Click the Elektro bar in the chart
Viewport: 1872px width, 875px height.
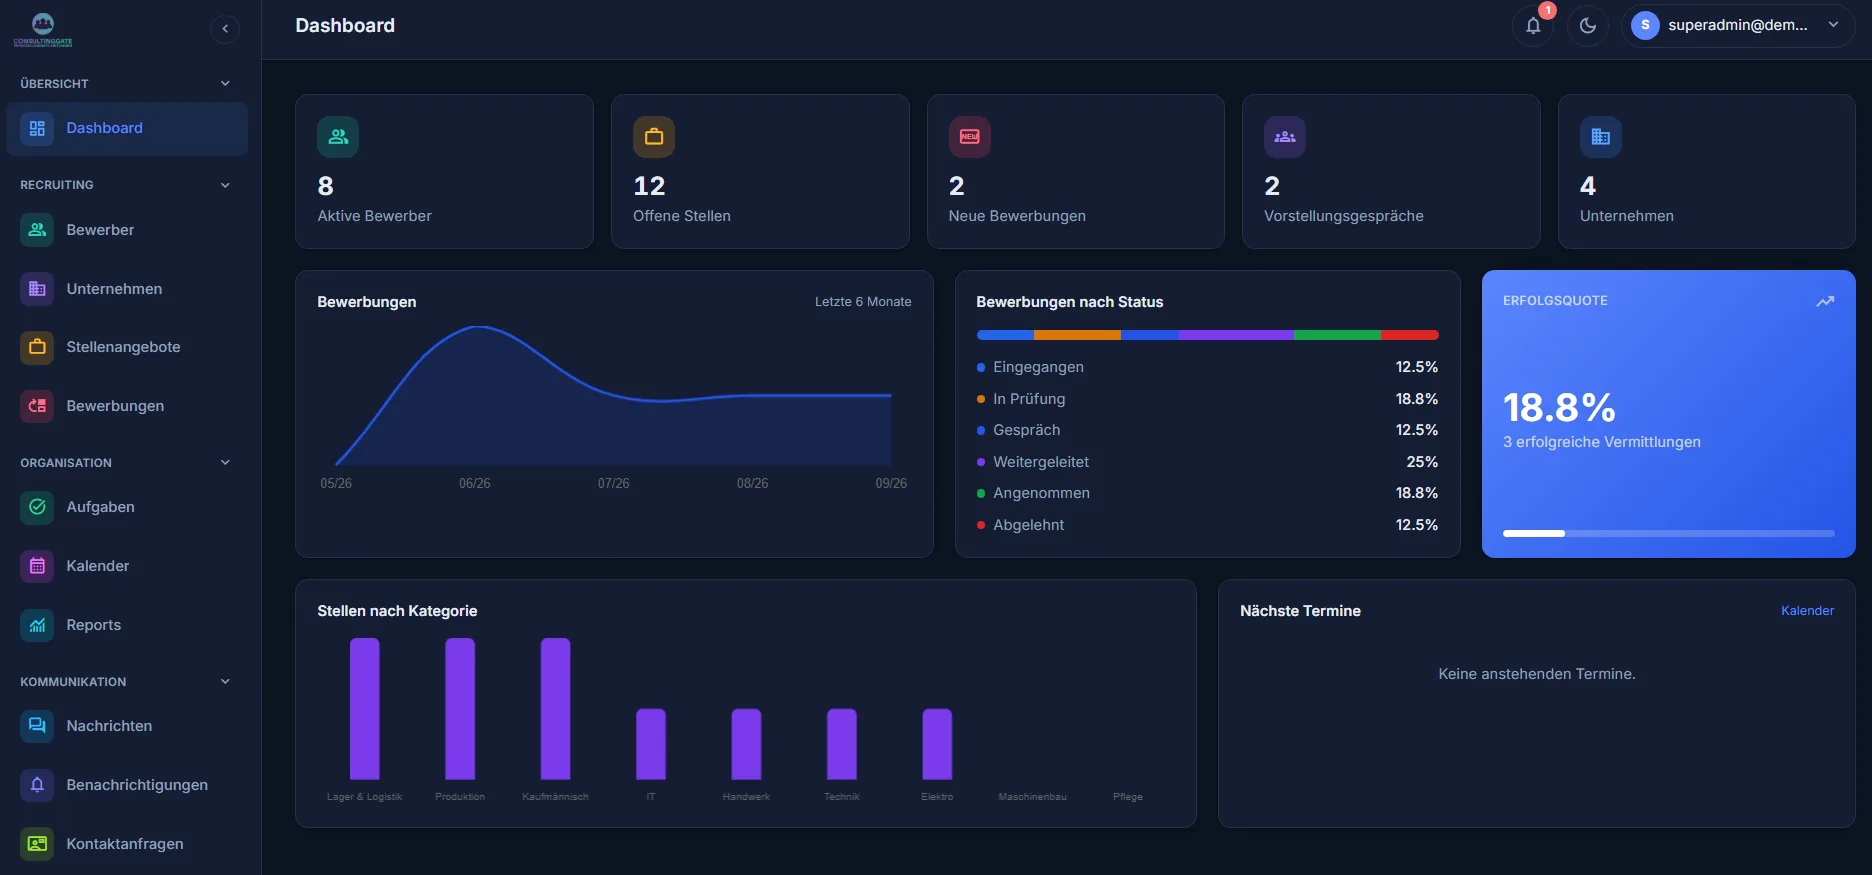click(x=937, y=744)
